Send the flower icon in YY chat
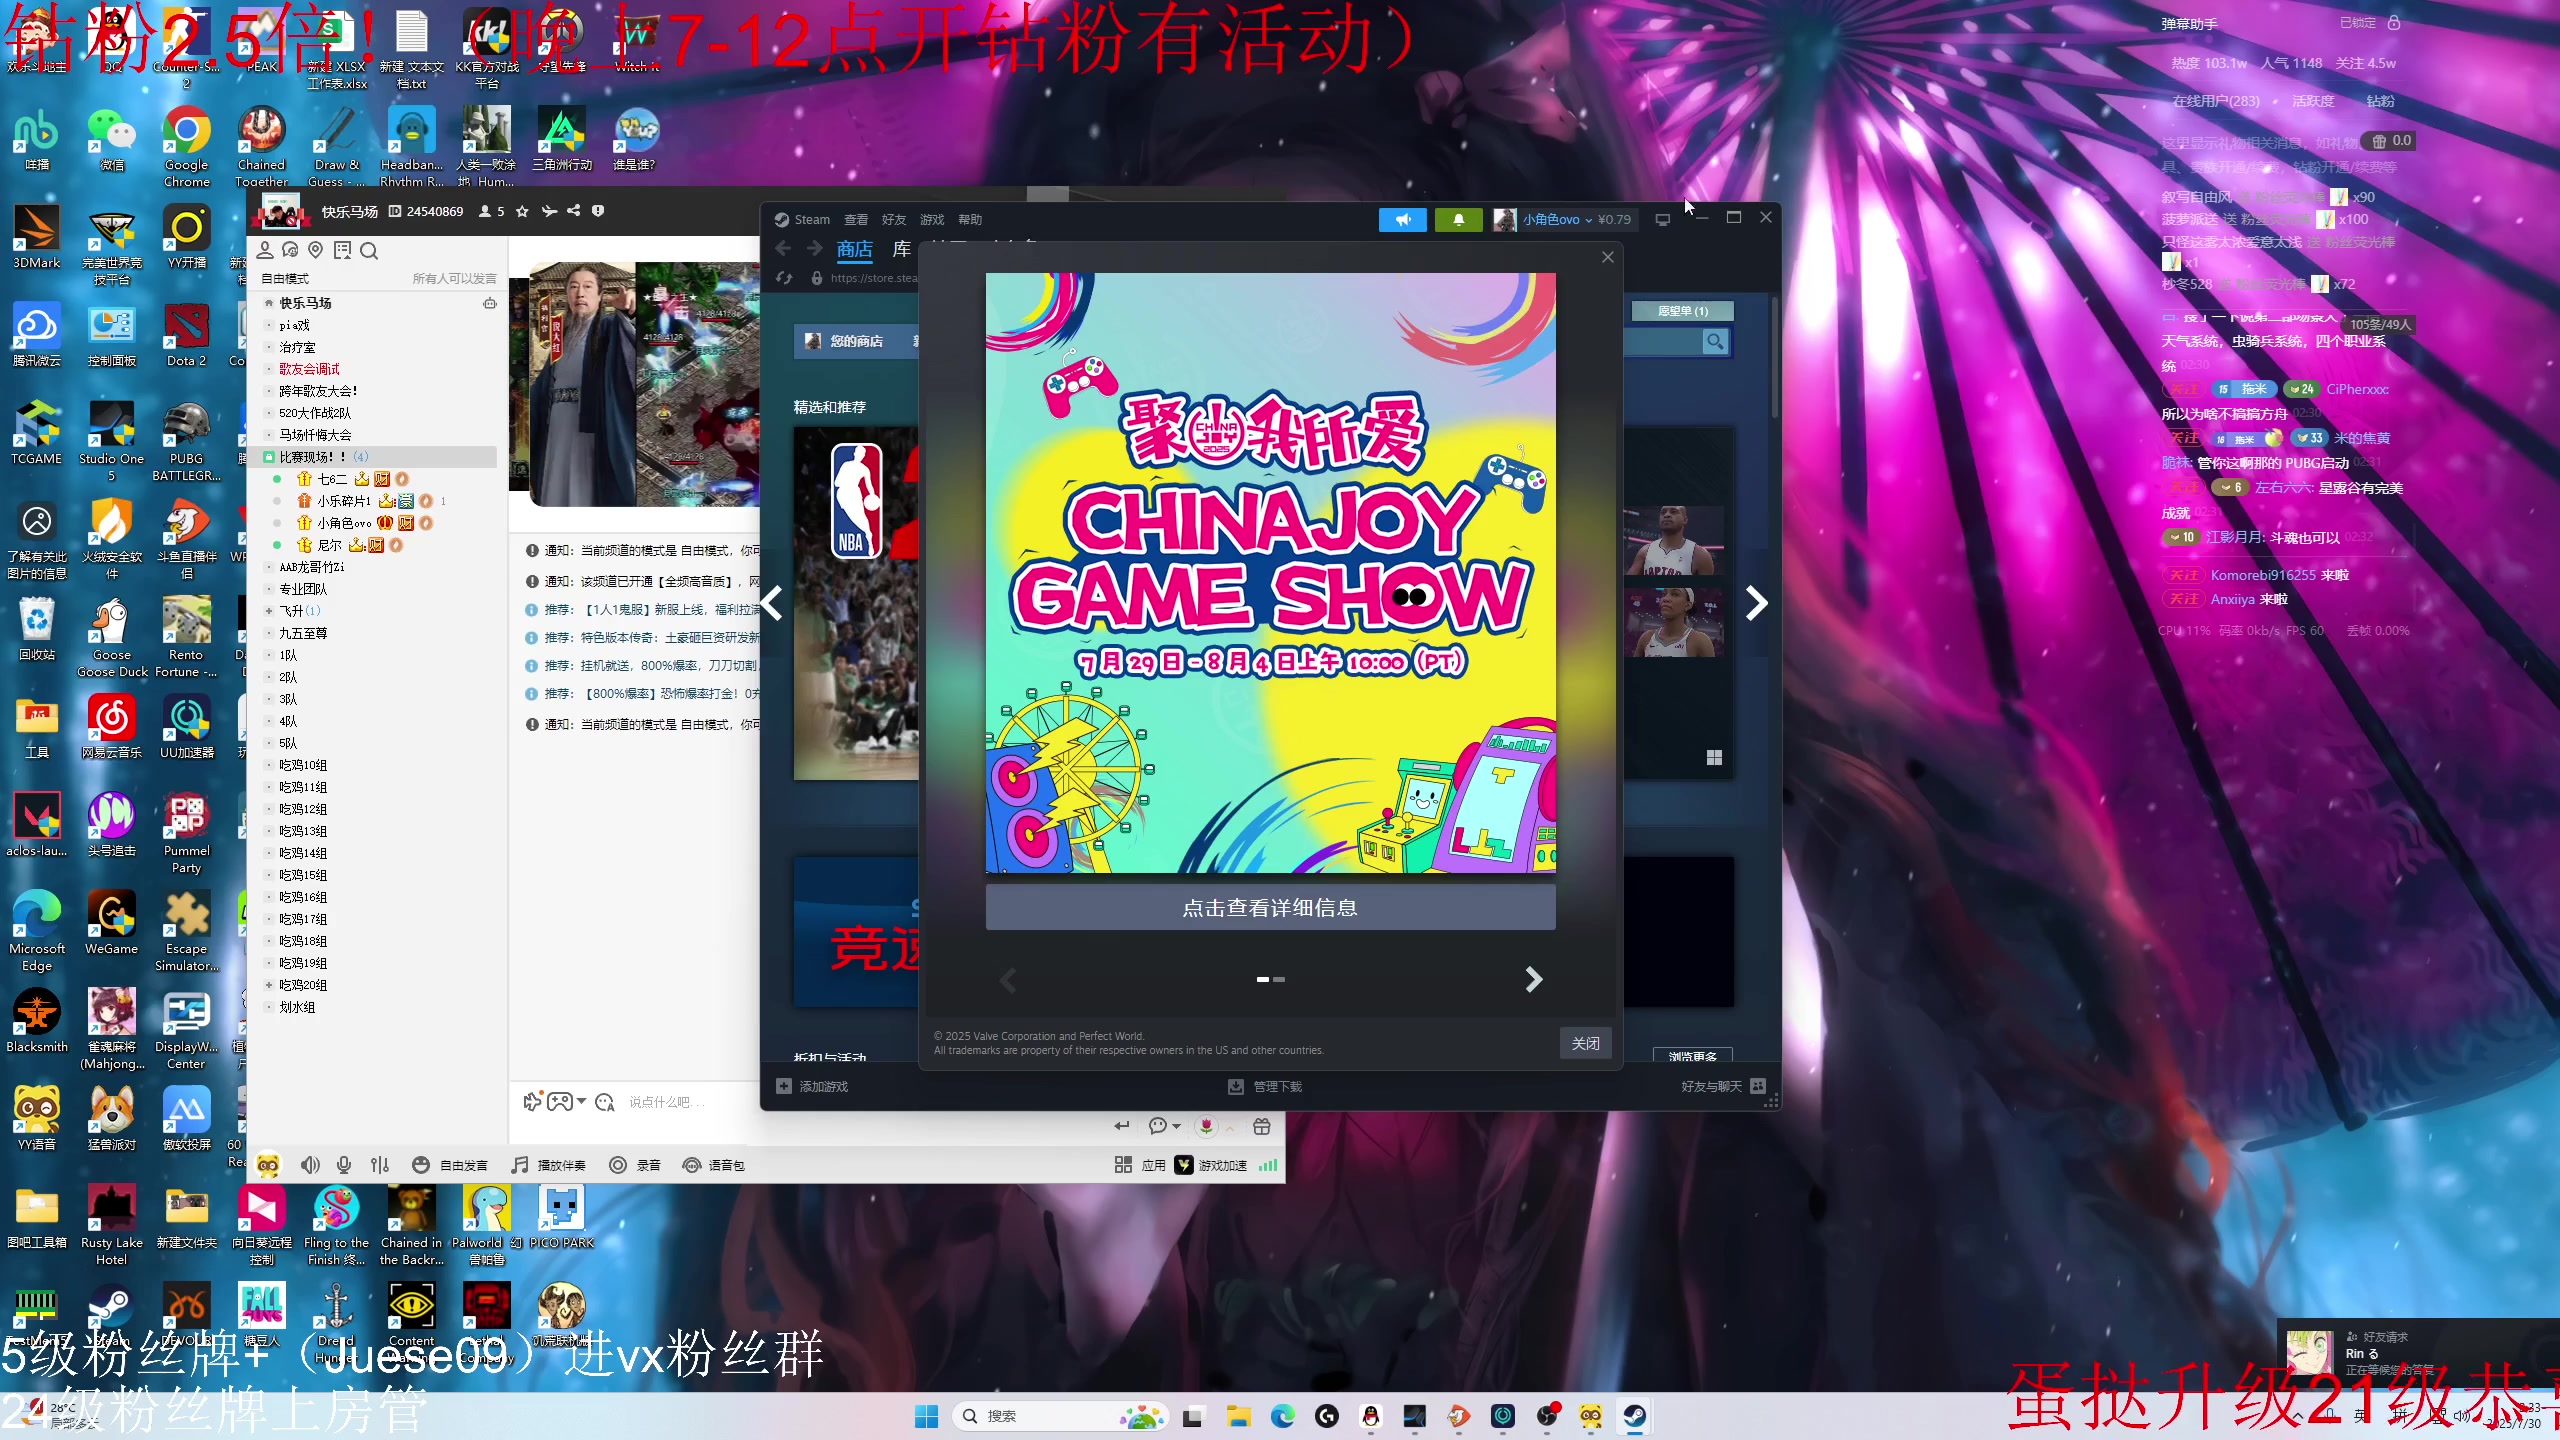 point(1207,1126)
